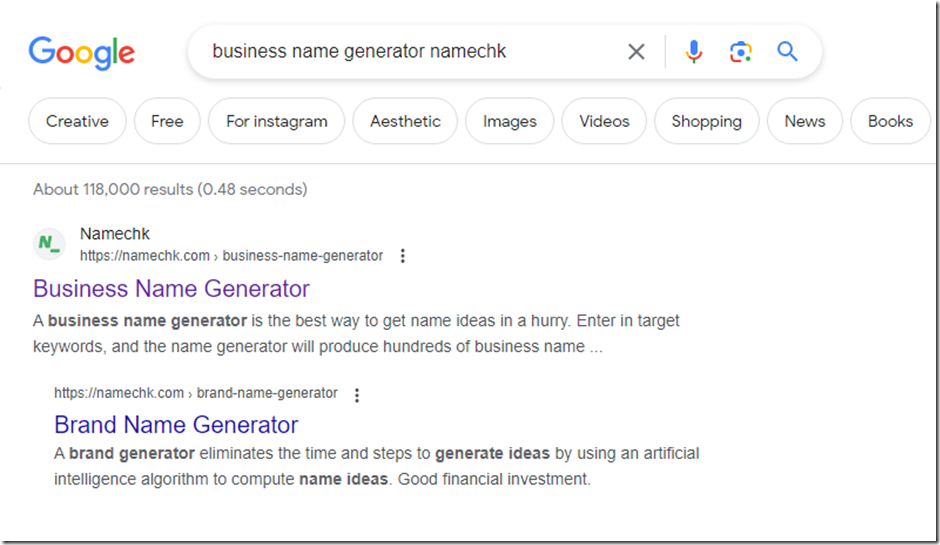Switch to the Images tab

[509, 121]
